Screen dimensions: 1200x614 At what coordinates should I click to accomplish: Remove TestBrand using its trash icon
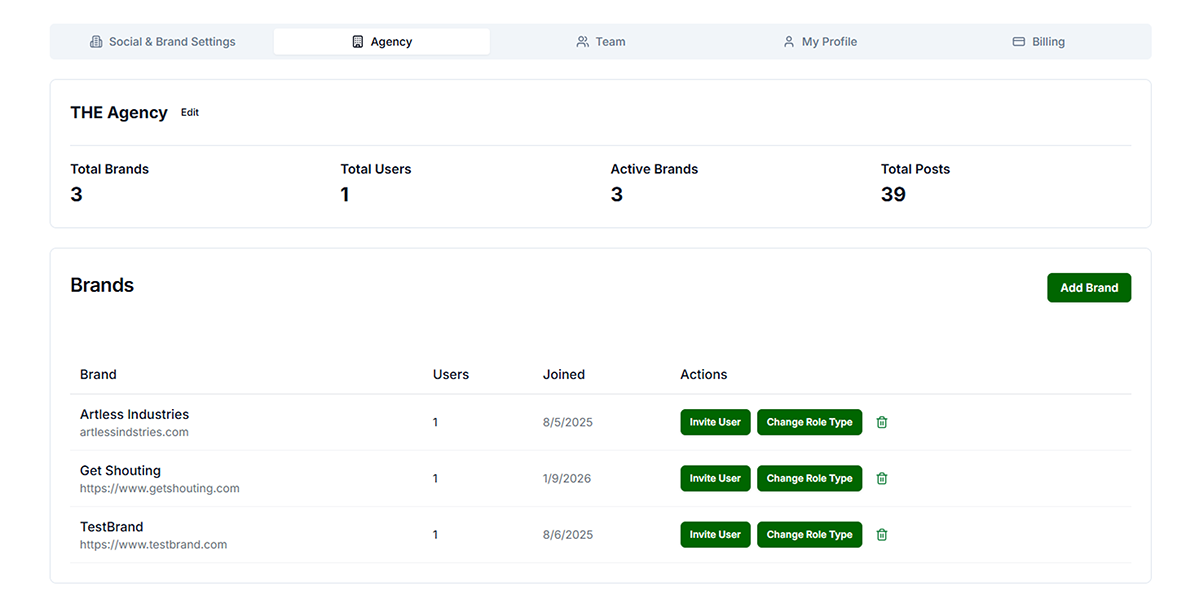click(881, 534)
